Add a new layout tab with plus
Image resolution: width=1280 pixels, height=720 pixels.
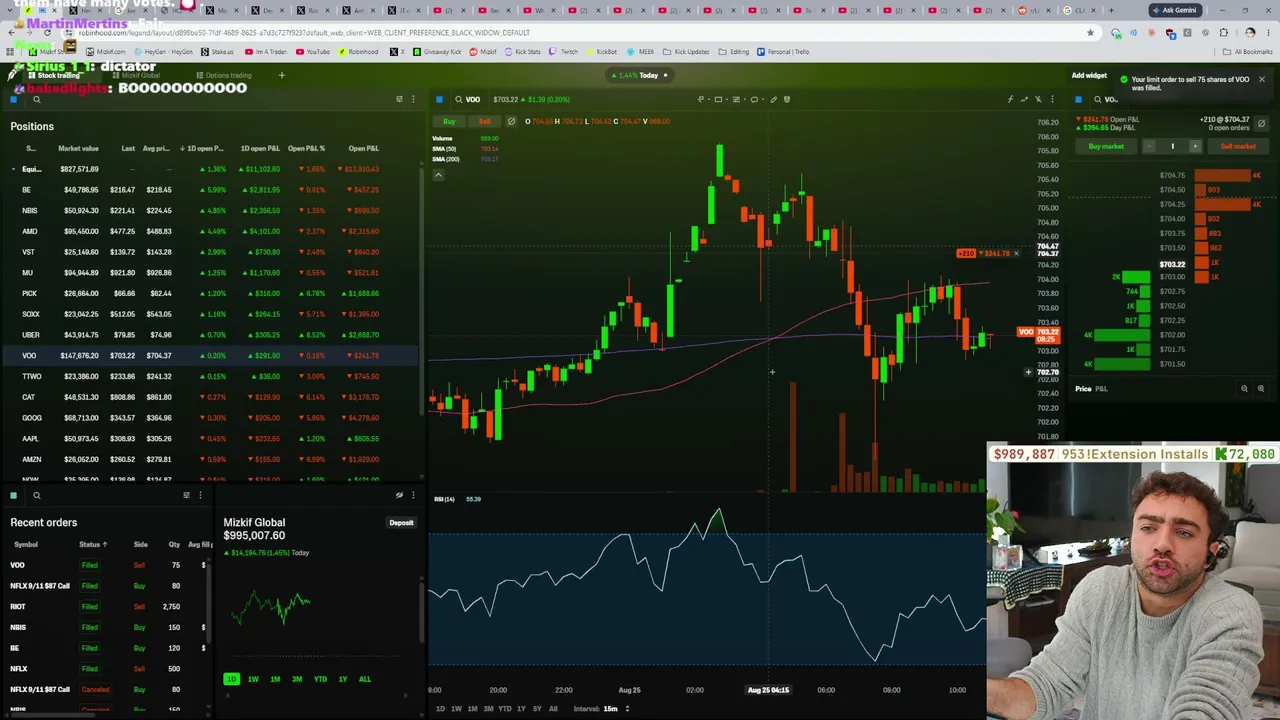[282, 75]
